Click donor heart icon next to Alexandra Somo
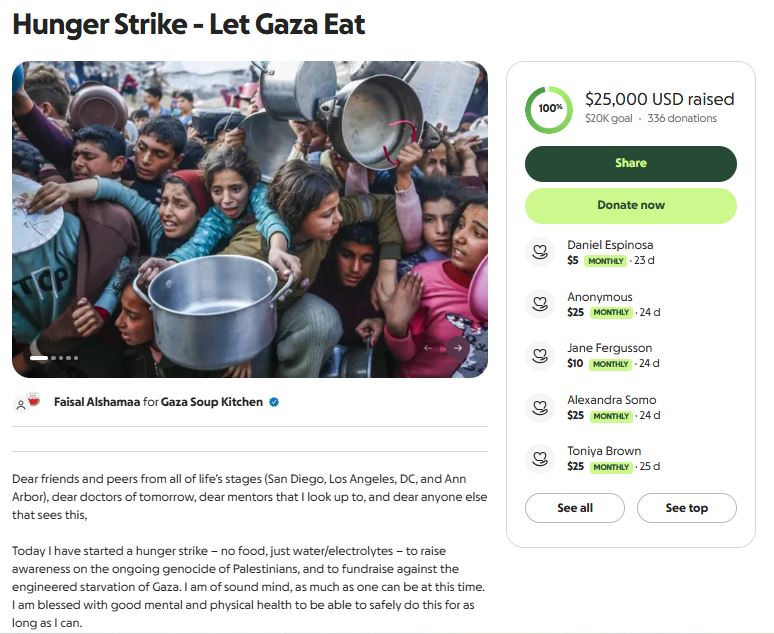Viewport: 774px width, 634px height. click(540, 407)
